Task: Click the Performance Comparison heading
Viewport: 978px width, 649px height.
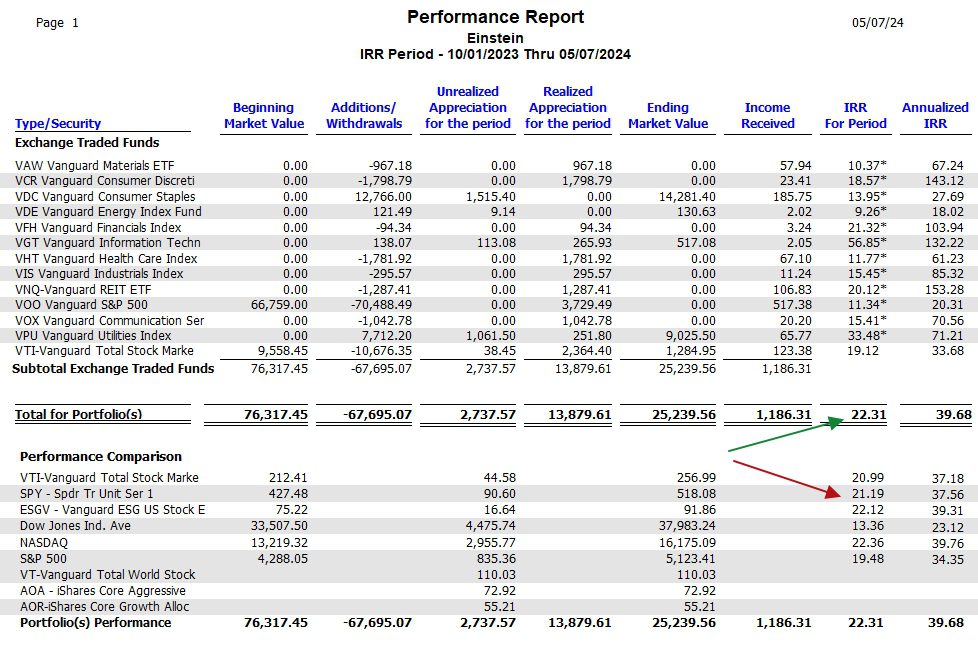Action: (x=101, y=456)
